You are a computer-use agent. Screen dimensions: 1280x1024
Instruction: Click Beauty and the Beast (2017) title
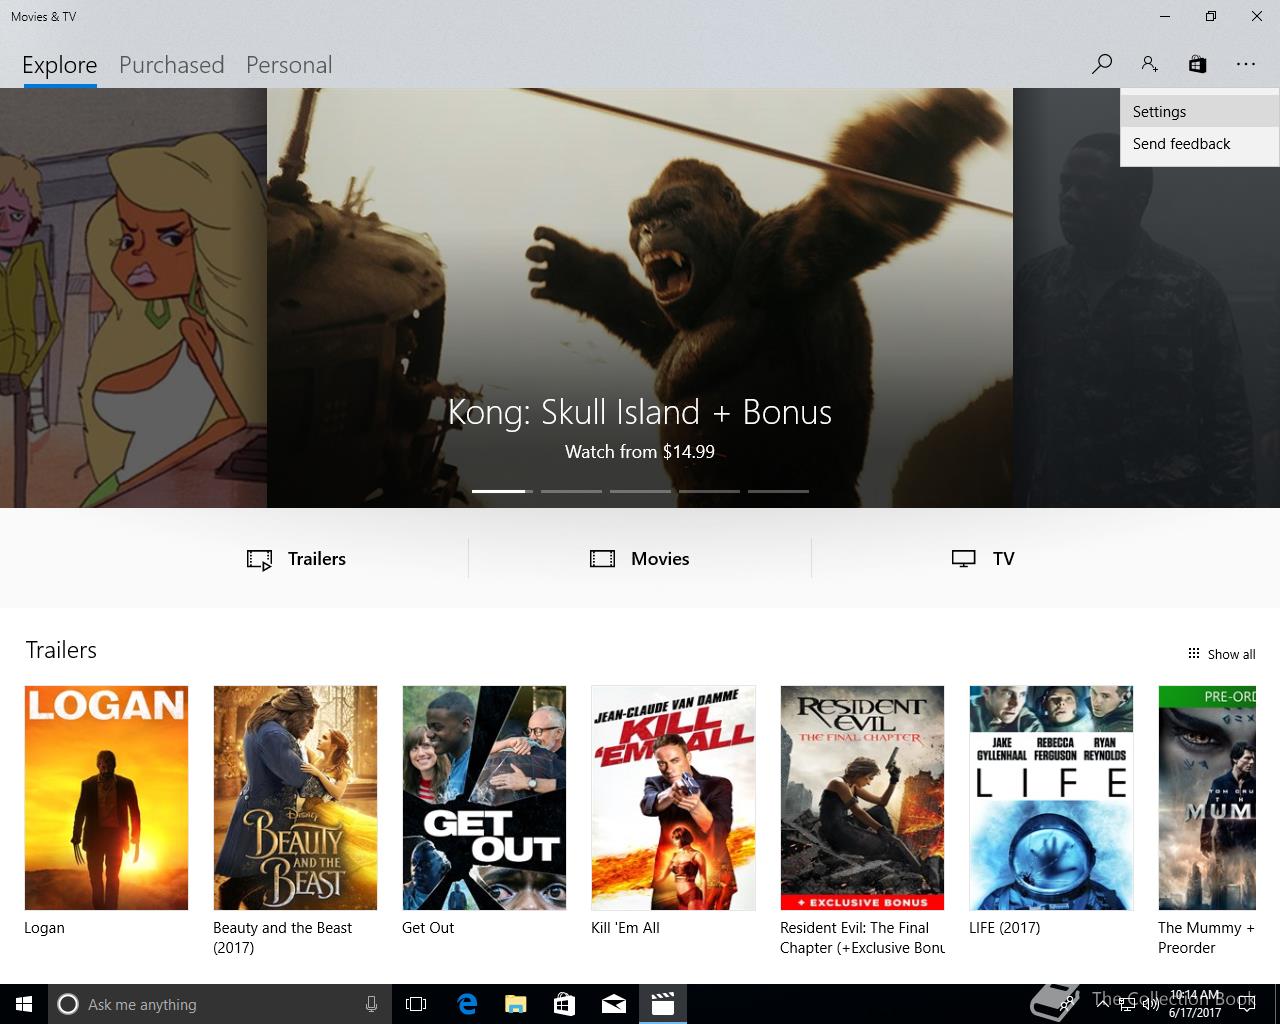[x=282, y=938]
